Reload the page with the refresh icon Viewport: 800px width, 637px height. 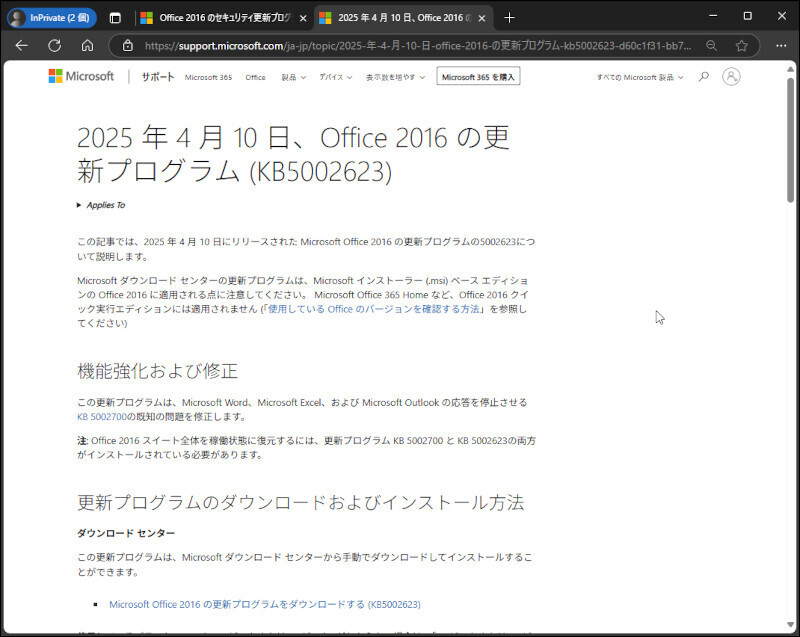[x=55, y=45]
